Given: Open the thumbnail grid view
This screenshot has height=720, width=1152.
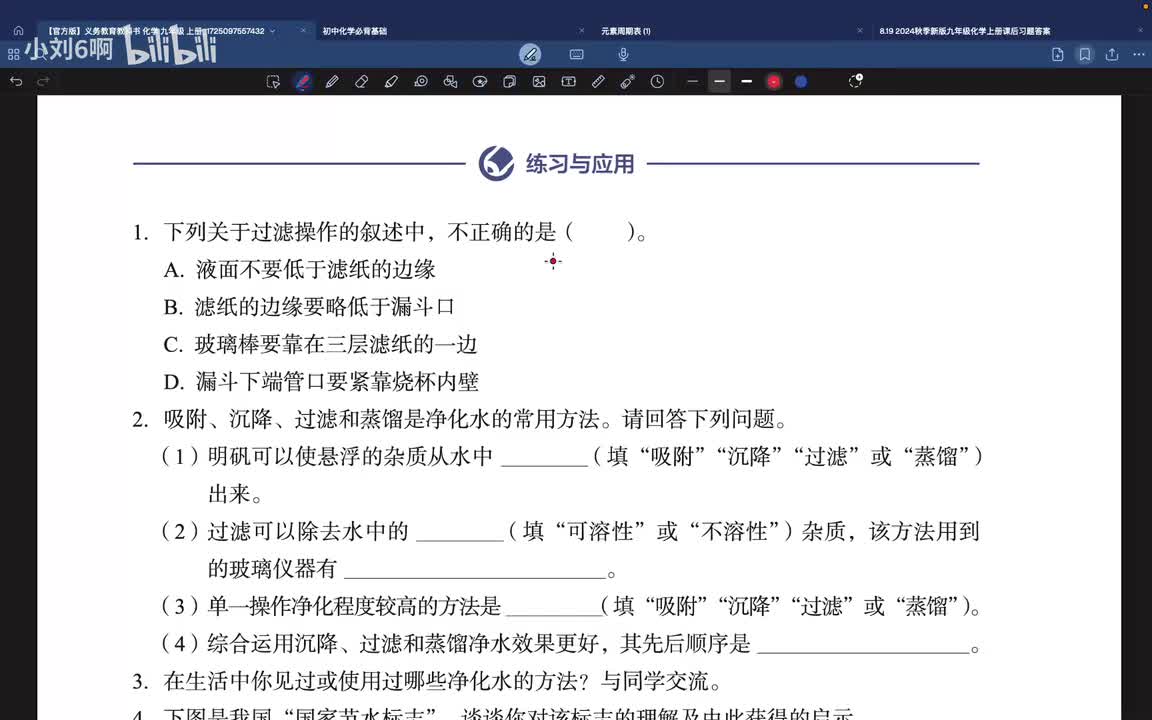Looking at the screenshot, I should 13,54.
